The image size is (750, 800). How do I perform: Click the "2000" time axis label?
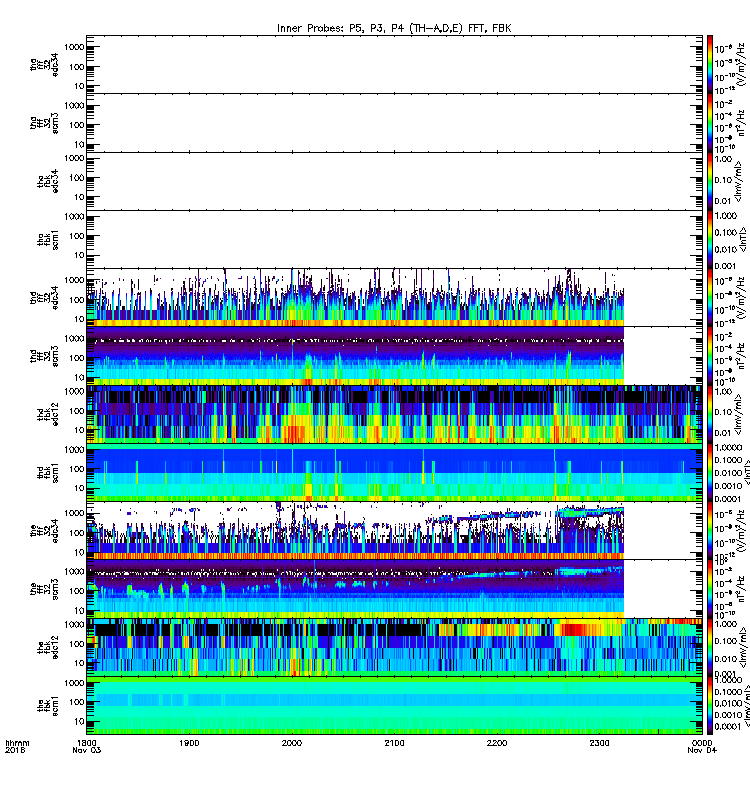292,743
